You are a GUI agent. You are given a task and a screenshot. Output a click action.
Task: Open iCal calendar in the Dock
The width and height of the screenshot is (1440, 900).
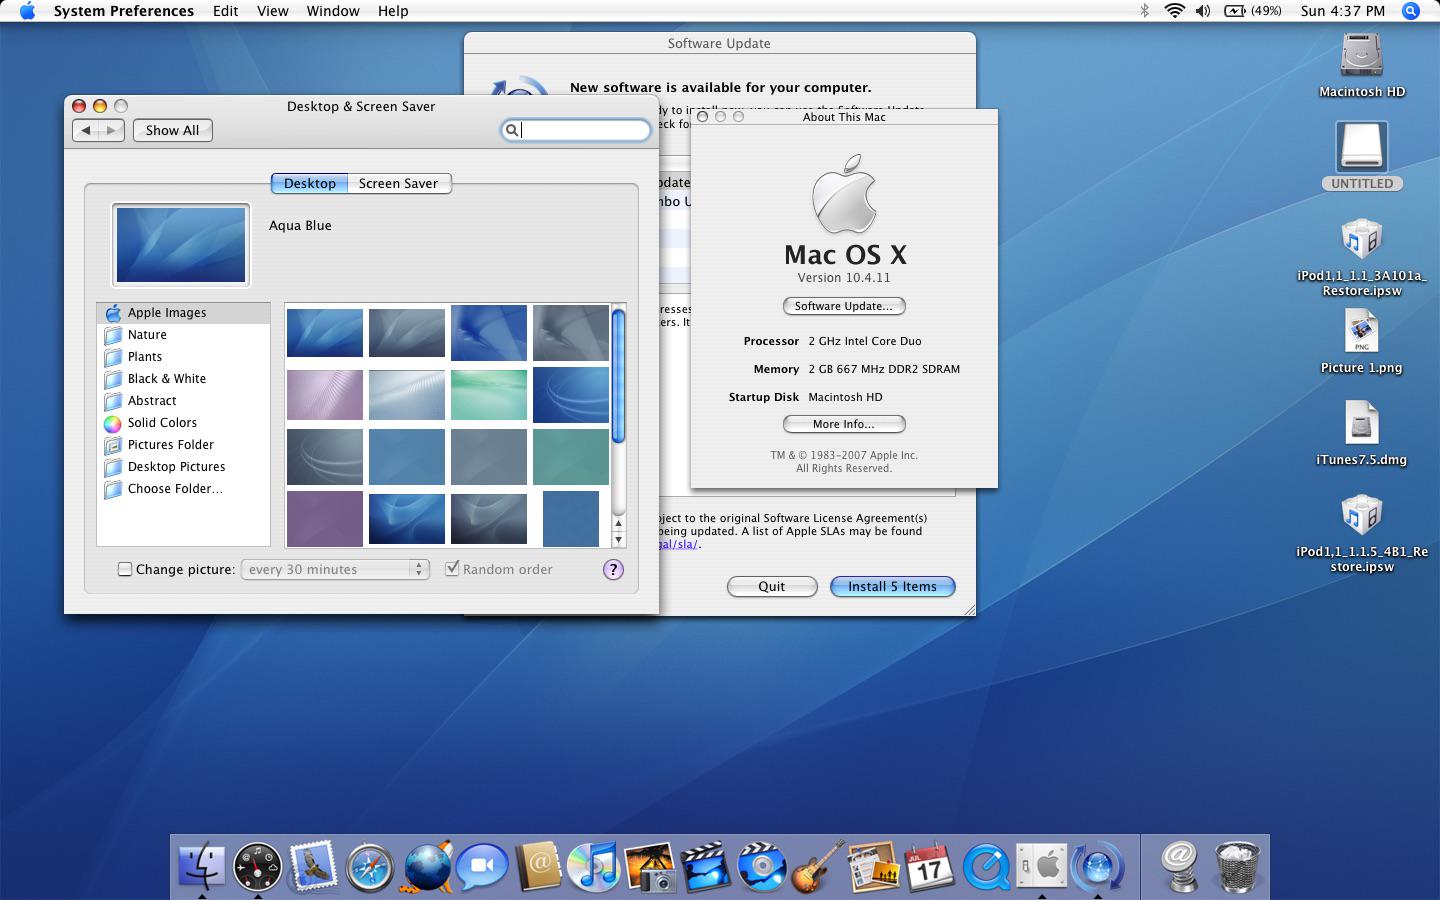[929, 866]
